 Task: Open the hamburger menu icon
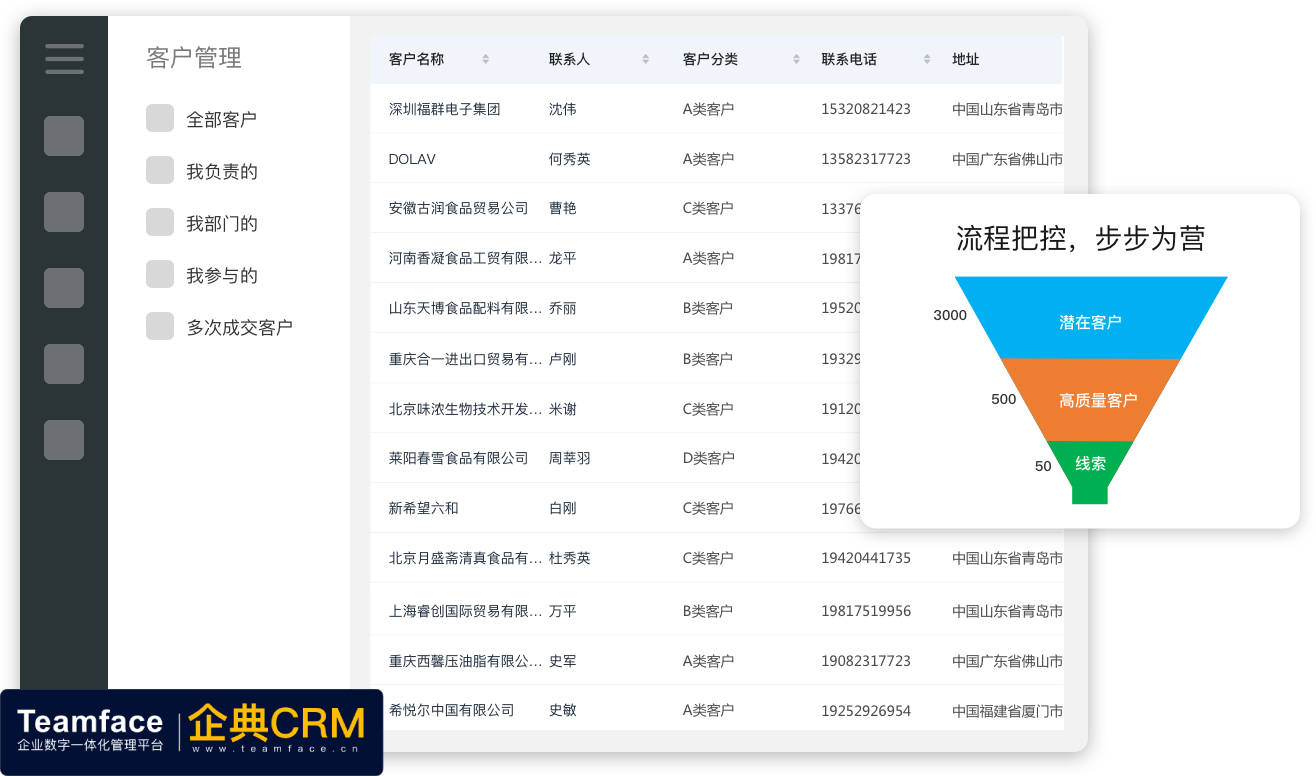point(64,58)
